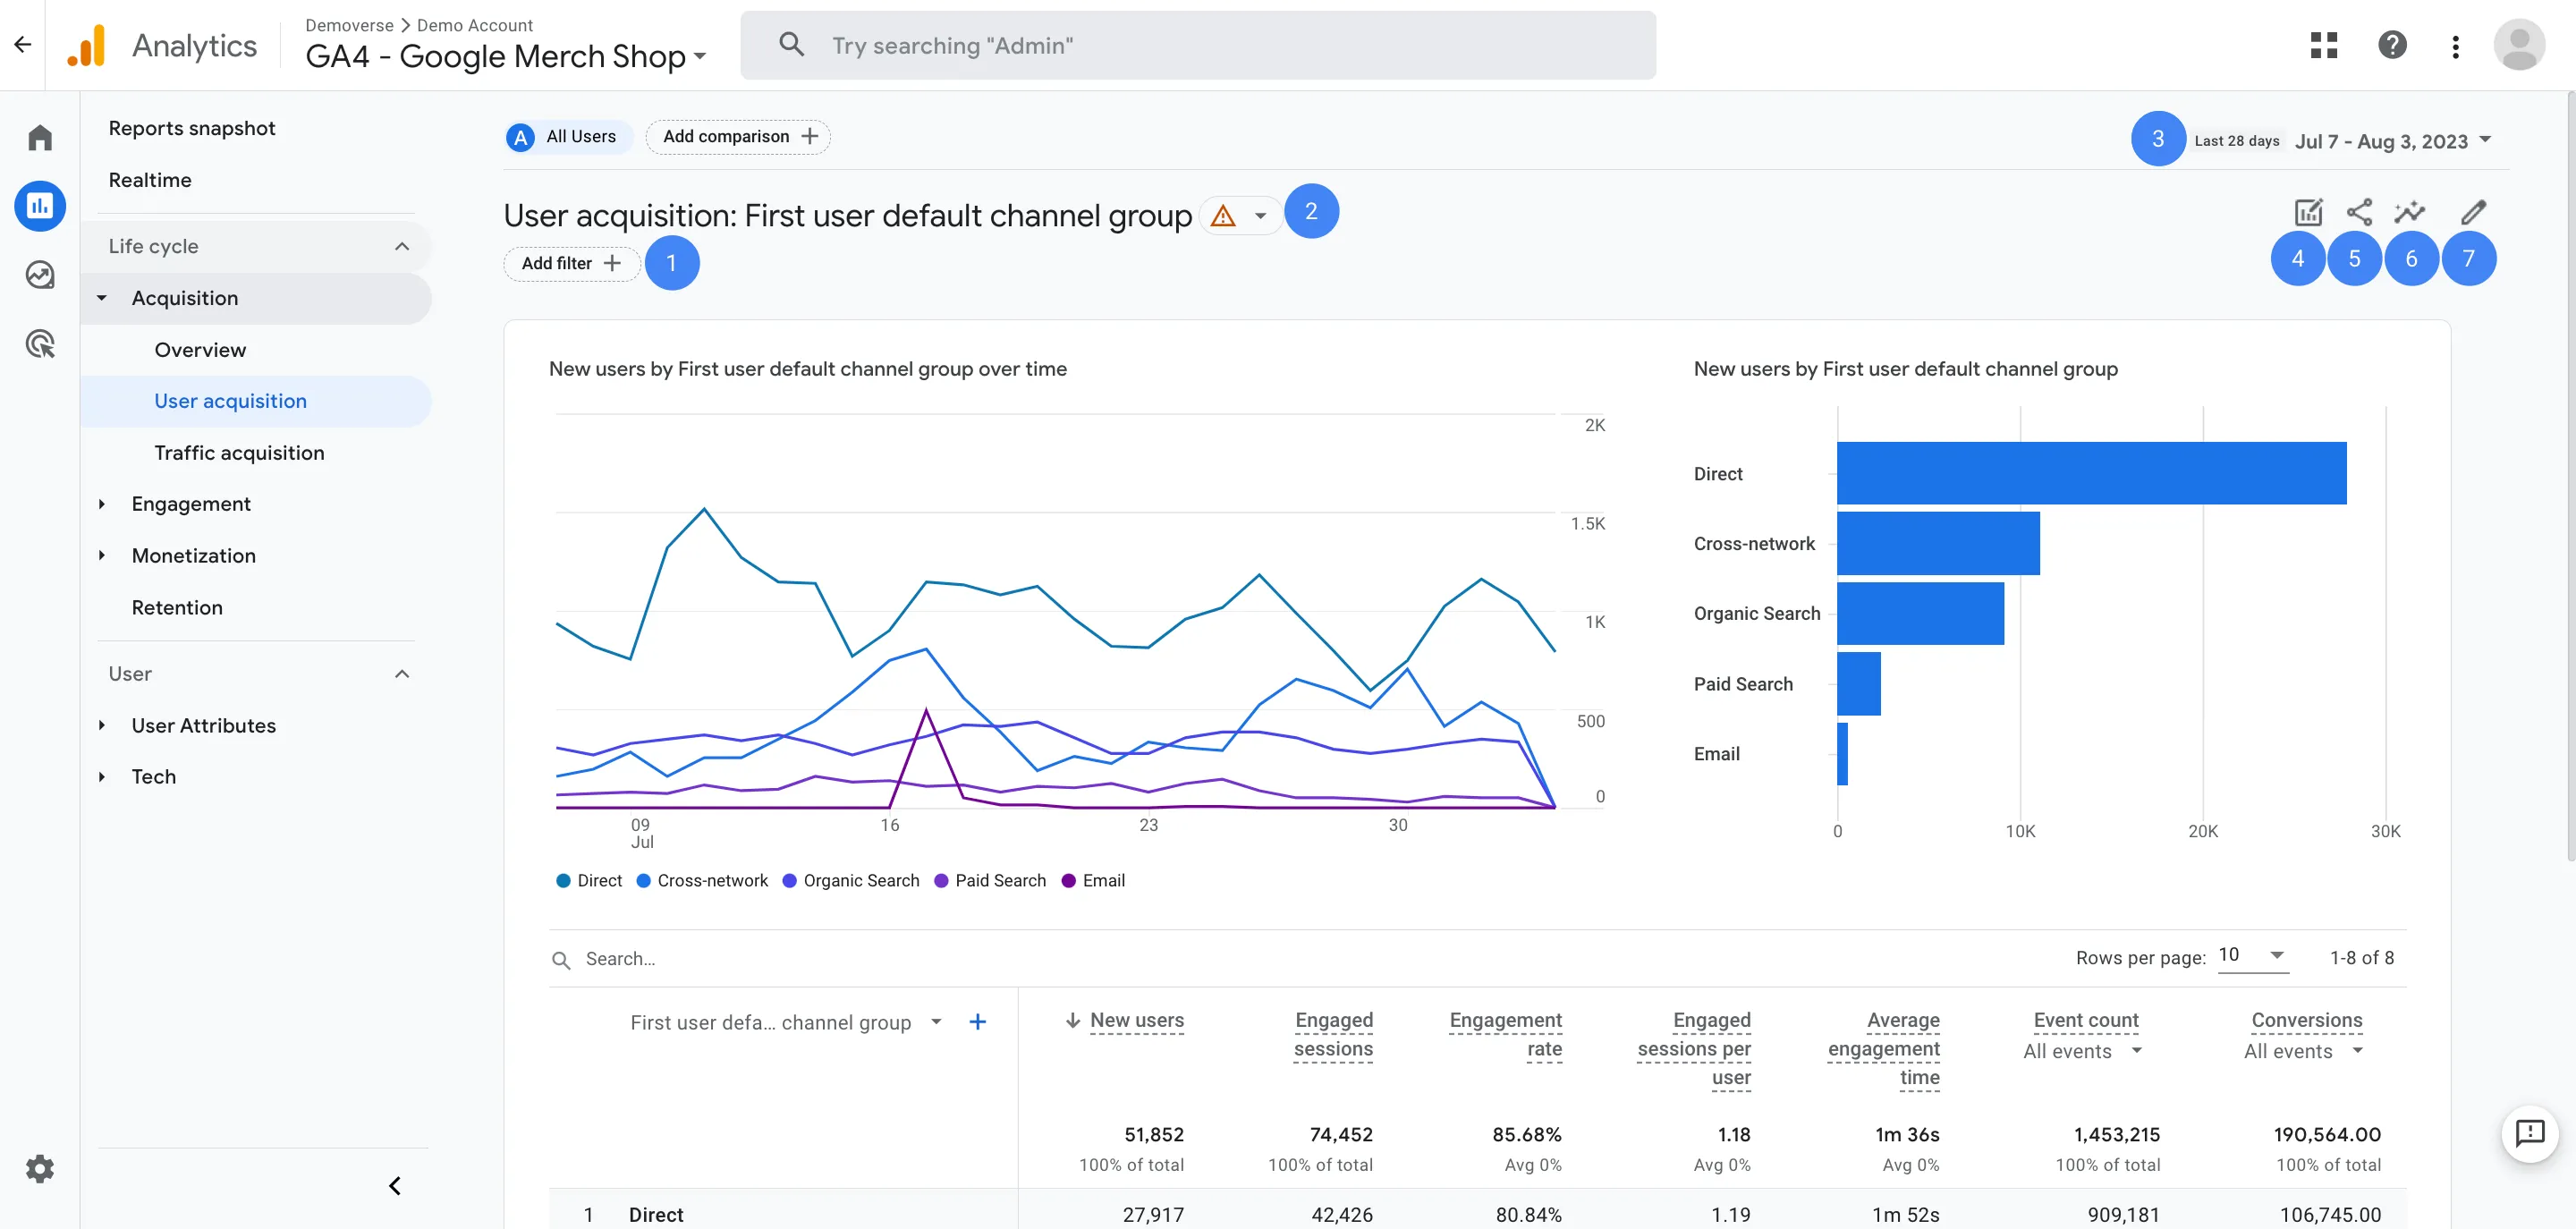Open the Explore section icon
Image resolution: width=2576 pixels, height=1229 pixels.
[x=40, y=275]
